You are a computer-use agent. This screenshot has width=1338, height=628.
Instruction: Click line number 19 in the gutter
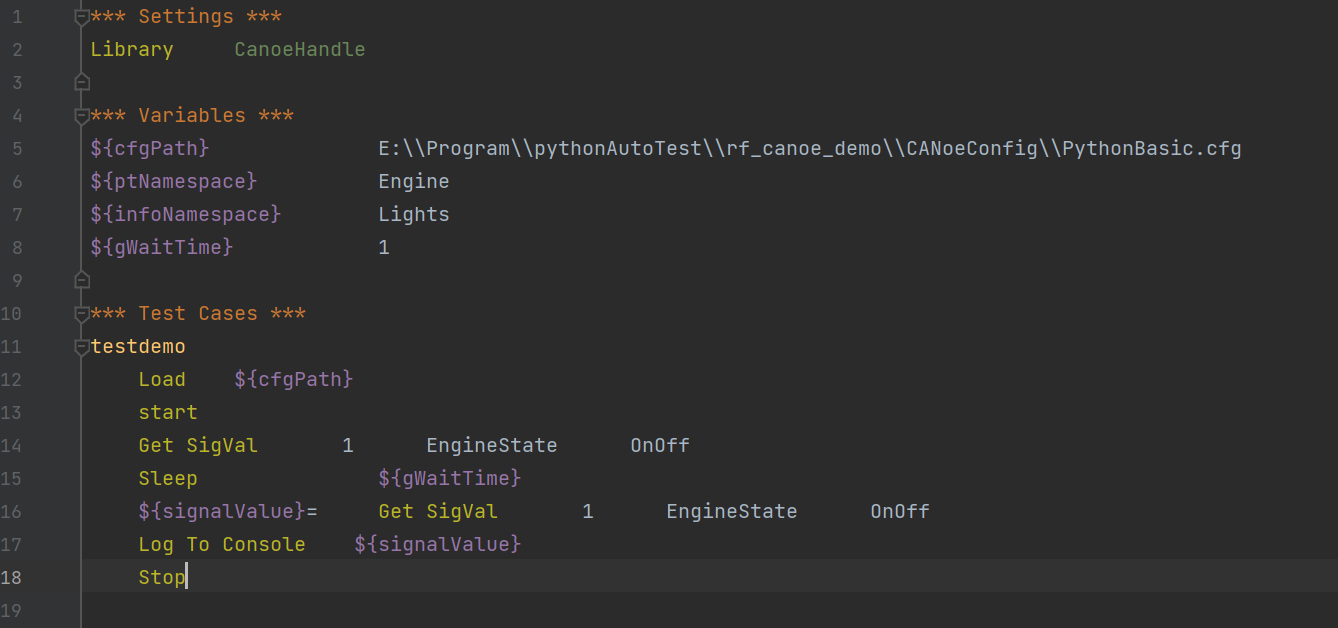[12, 610]
